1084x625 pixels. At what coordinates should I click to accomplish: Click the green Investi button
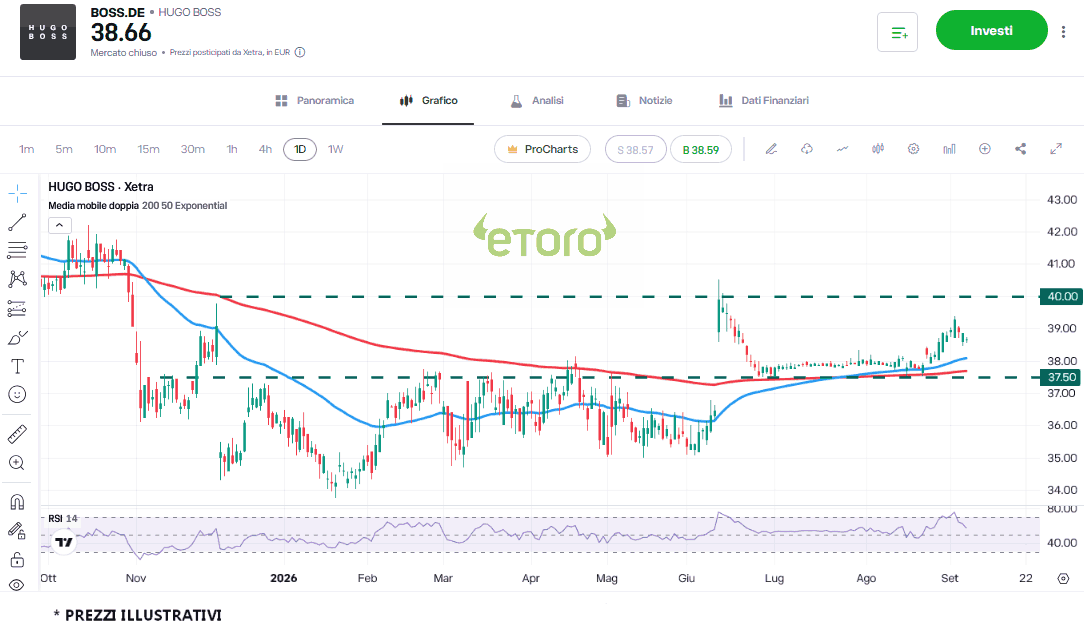coord(991,30)
